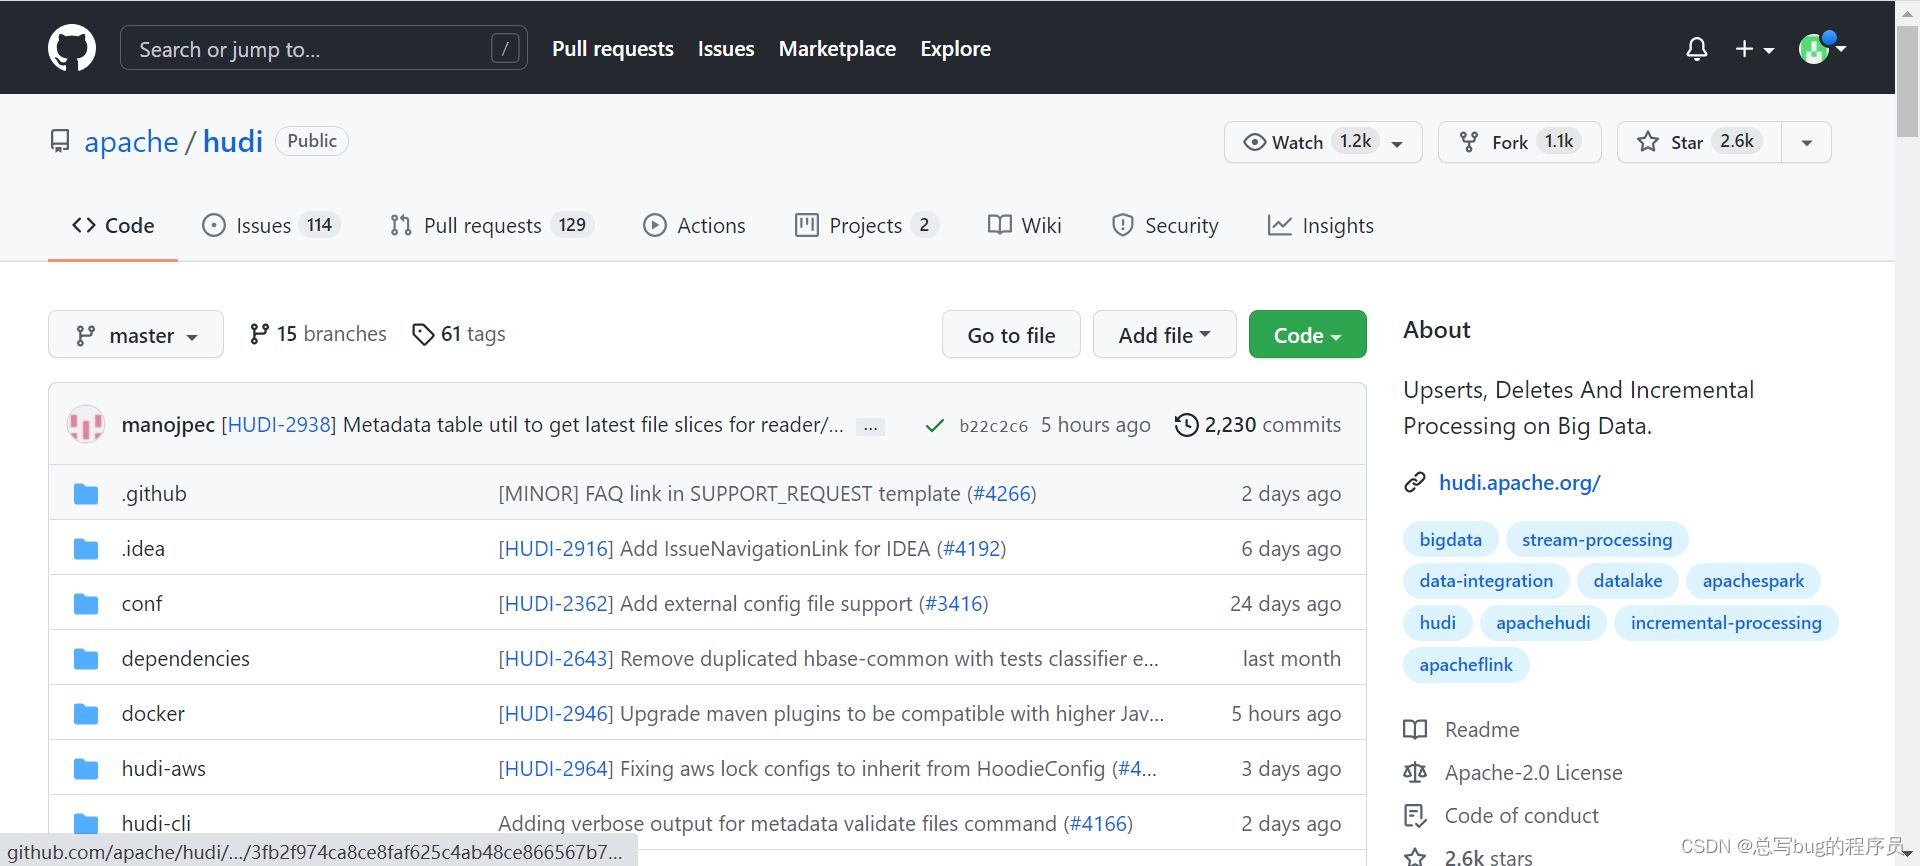Expand the commit message ellipsis
Viewport: 1920px width, 866px height.
(x=871, y=427)
